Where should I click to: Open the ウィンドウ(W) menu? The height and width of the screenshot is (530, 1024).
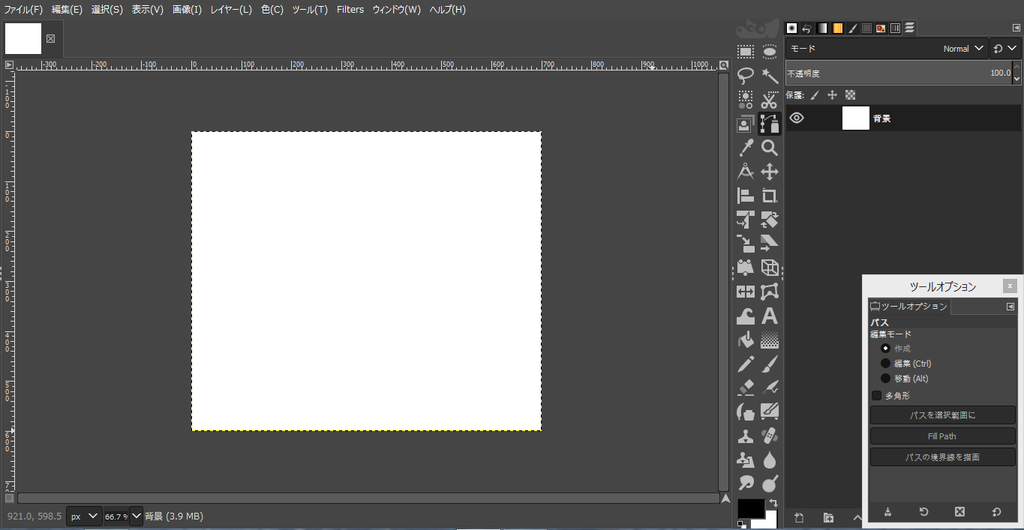[x=396, y=10]
